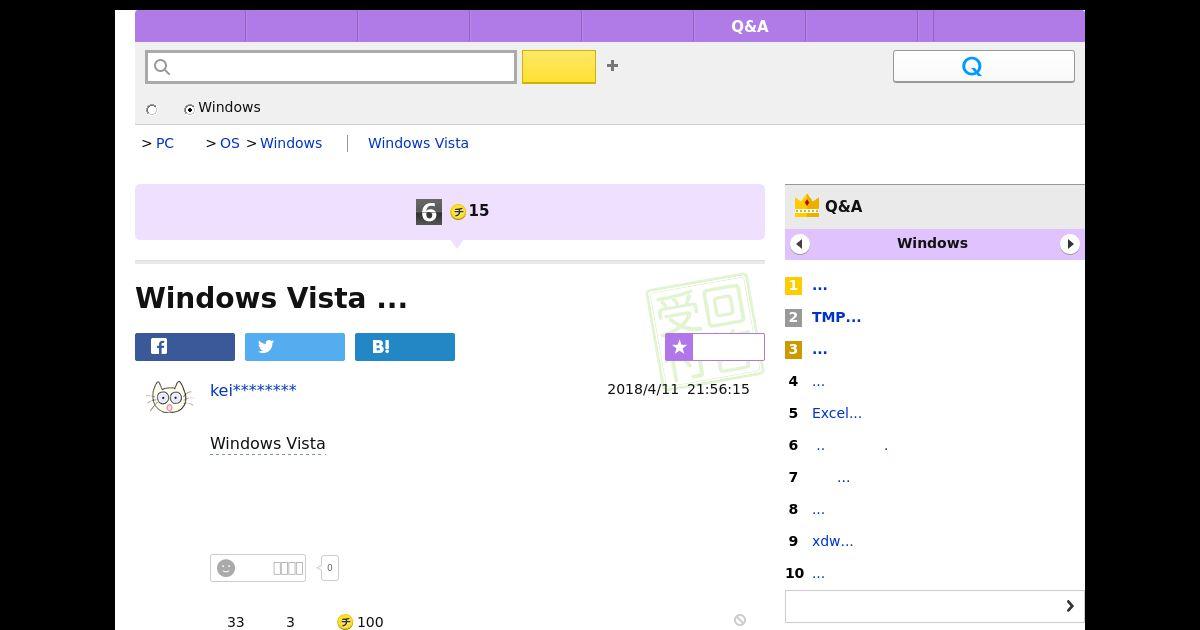Open ranking item number 8
This screenshot has height=630, width=1200.
pyautogui.click(x=818, y=510)
